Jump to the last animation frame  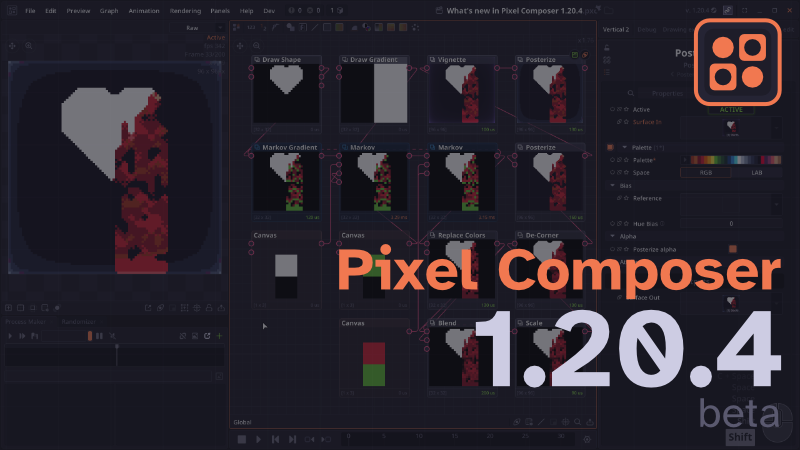pyautogui.click(x=292, y=439)
